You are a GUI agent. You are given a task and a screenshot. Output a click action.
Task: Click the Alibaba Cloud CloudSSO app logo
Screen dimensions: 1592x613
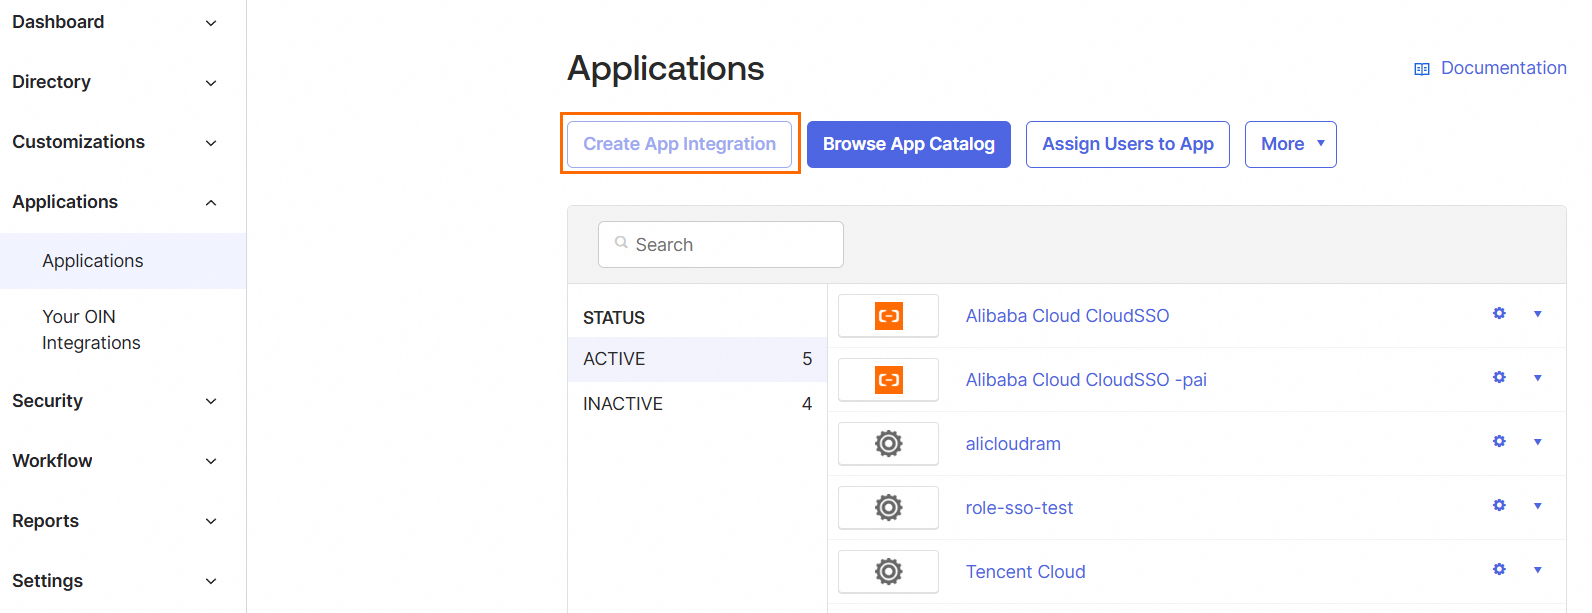[888, 316]
